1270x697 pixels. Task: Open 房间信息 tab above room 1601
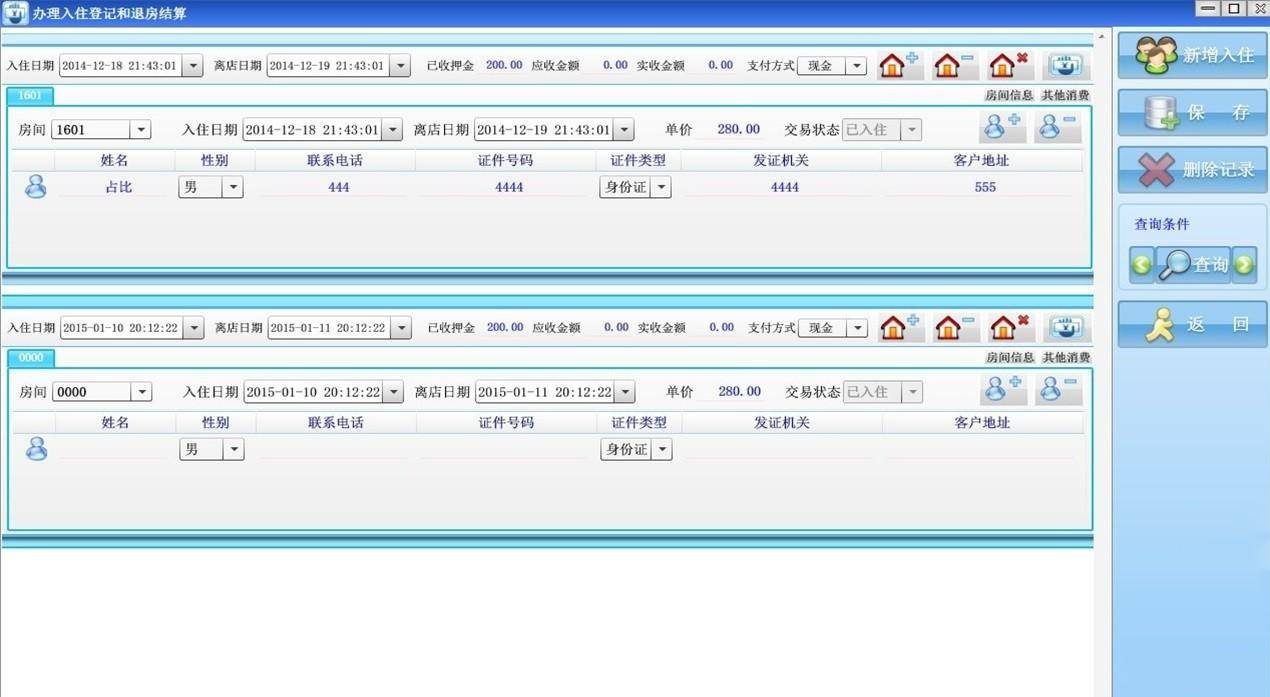(1010, 96)
